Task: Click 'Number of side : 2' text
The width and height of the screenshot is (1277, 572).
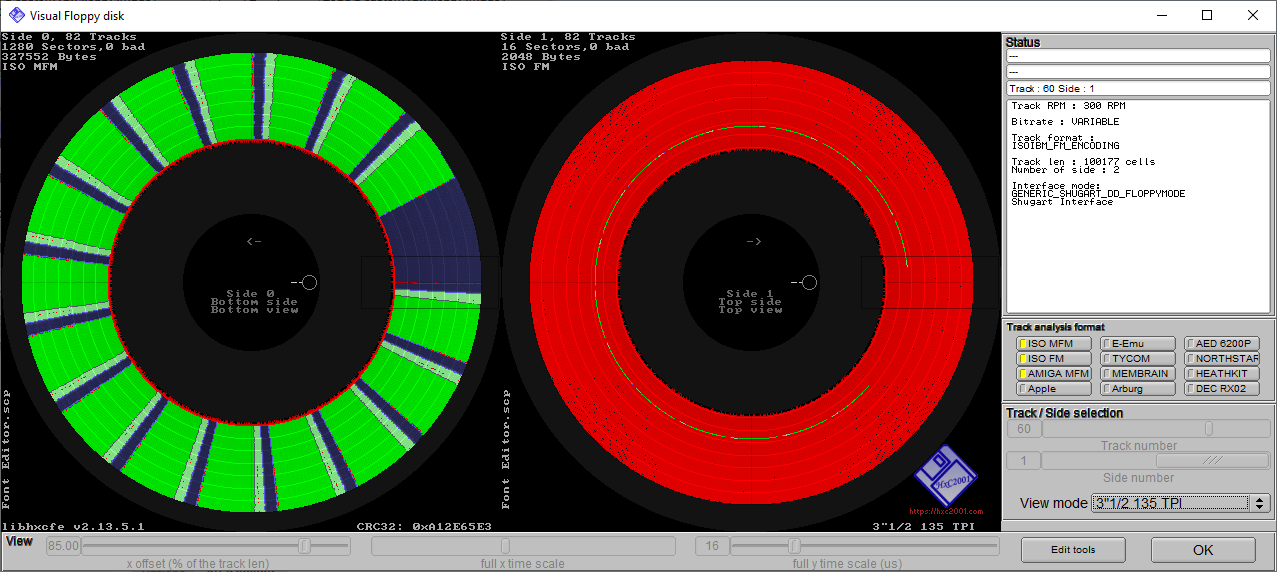Action: tap(1065, 170)
